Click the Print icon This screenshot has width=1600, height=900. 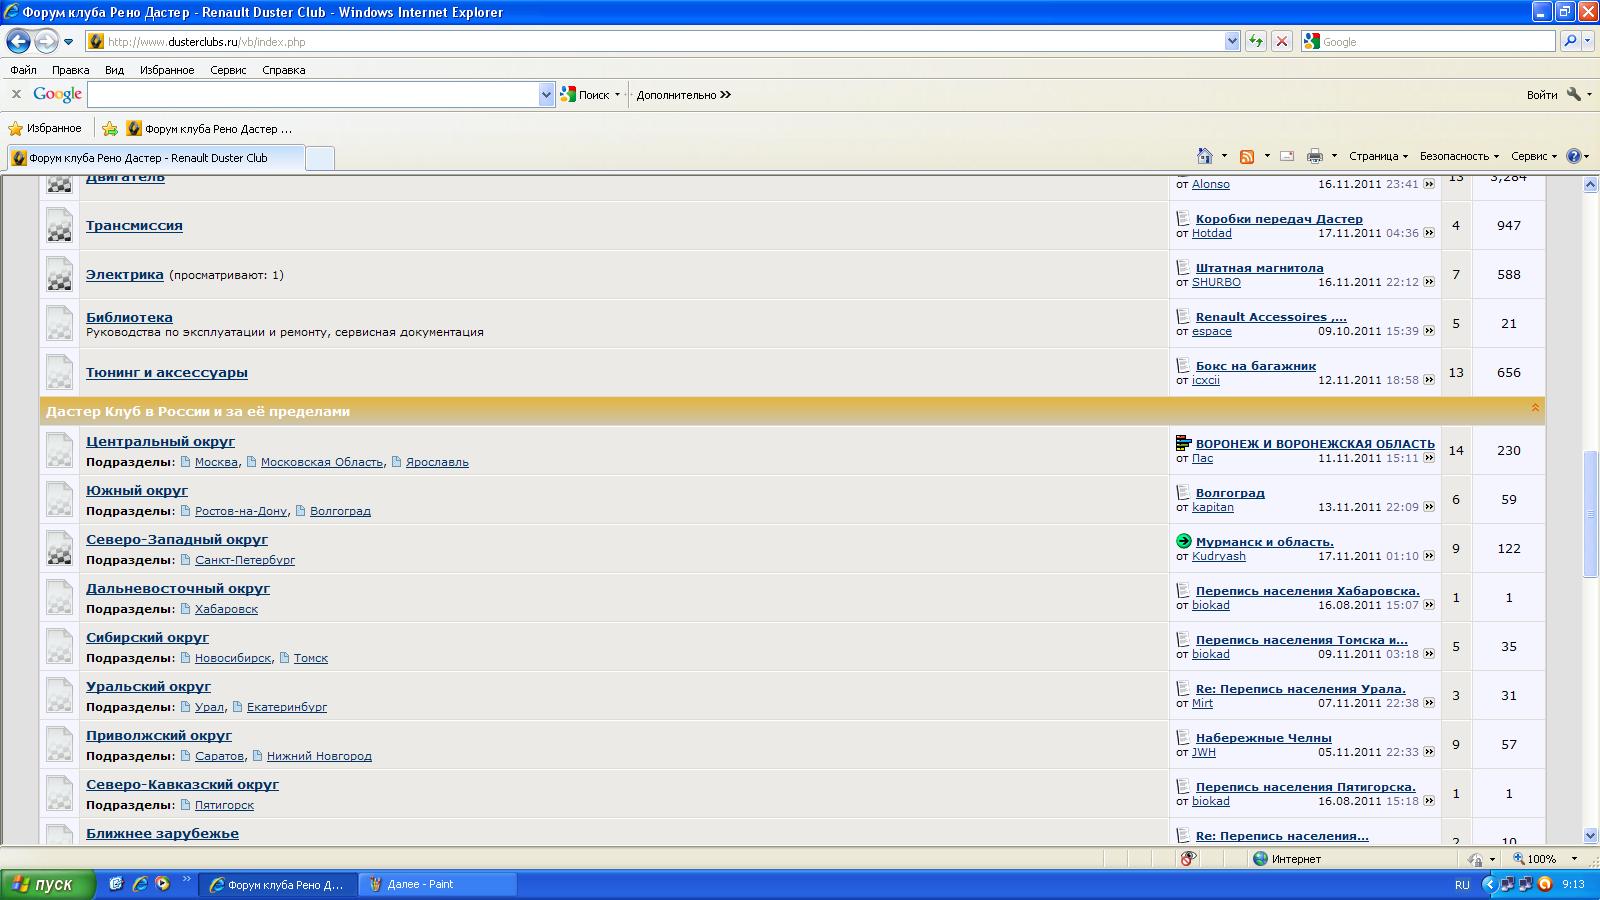click(1315, 156)
